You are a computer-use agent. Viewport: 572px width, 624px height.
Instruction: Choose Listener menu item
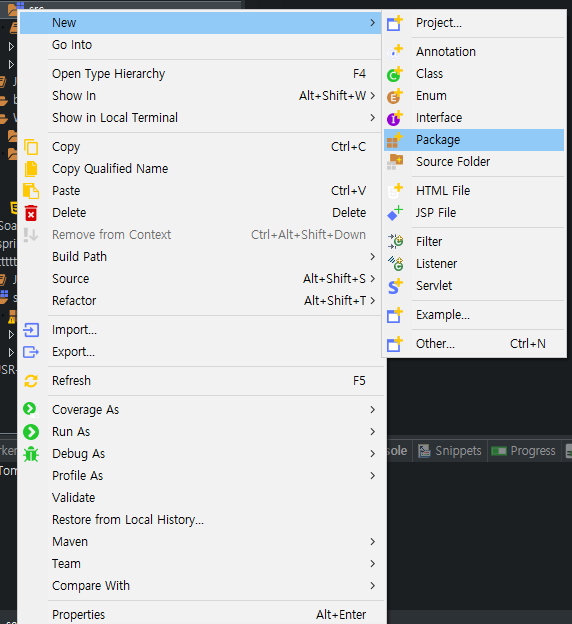[474, 263]
